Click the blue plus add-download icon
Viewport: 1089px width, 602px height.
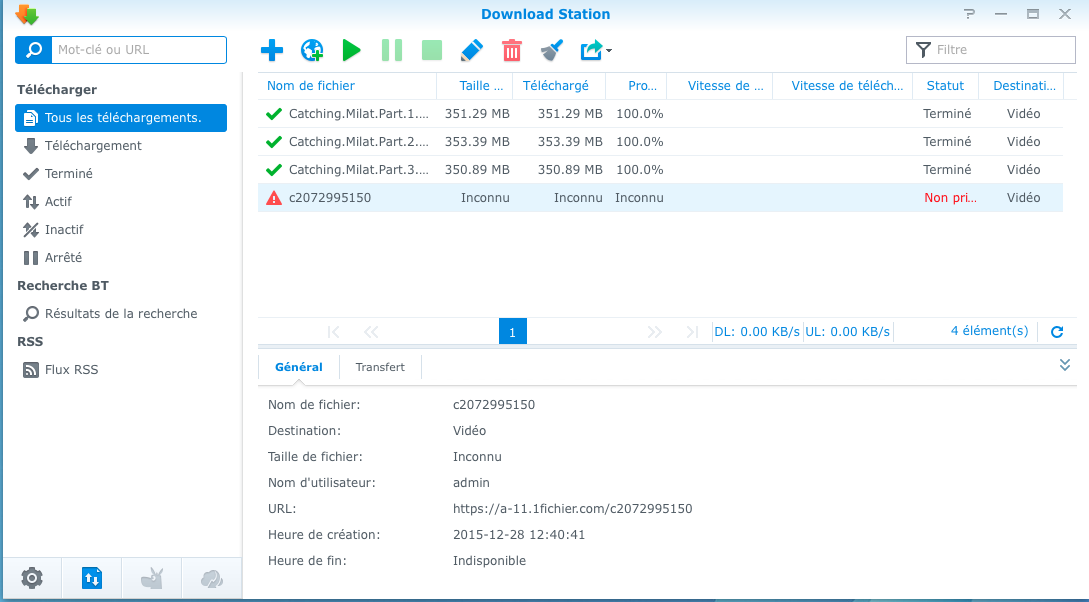(271, 50)
